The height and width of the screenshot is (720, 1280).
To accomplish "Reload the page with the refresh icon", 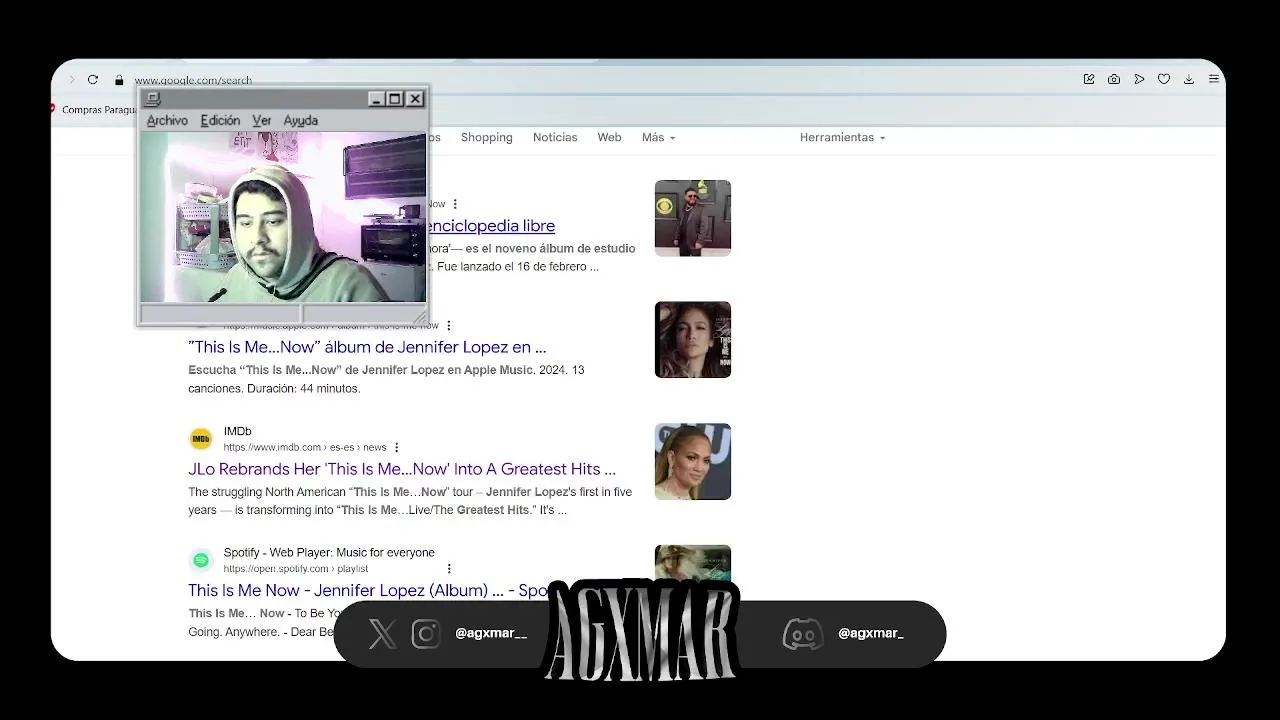I will 93,80.
